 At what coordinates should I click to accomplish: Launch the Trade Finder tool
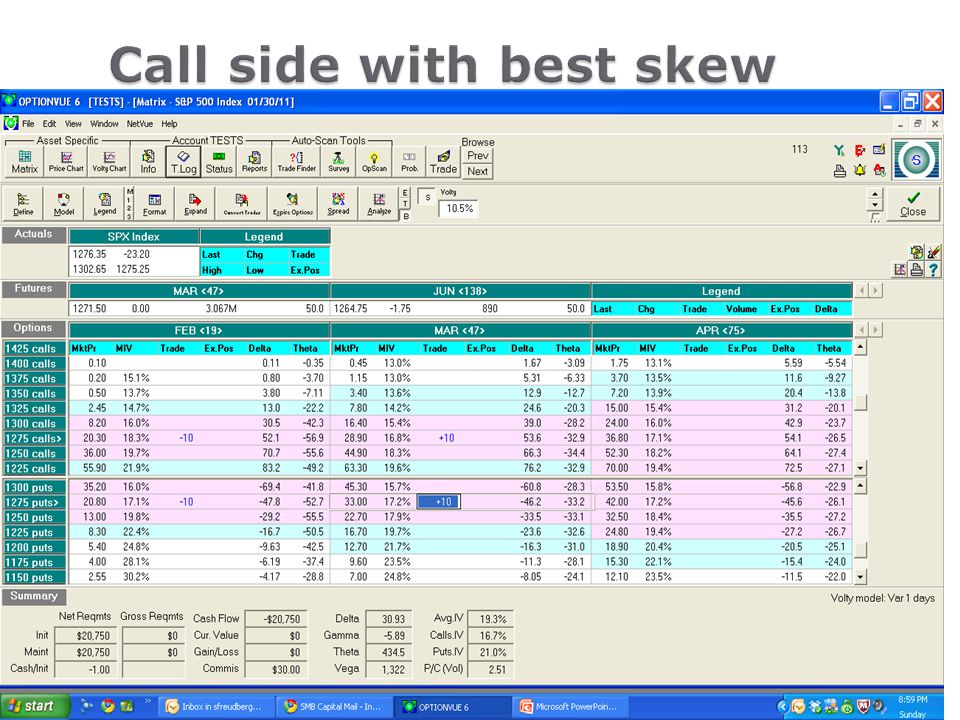pos(296,162)
